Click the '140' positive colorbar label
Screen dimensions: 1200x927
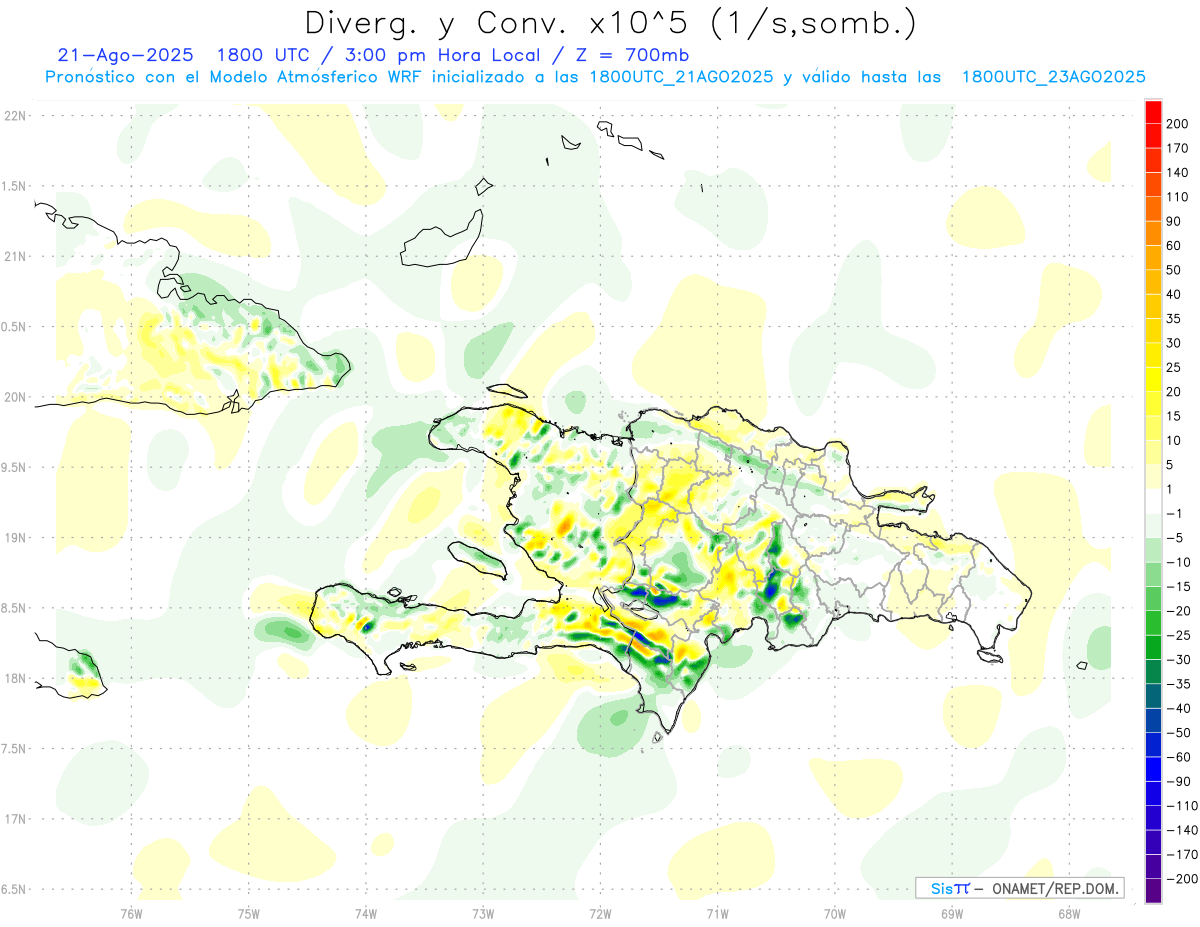pos(1178,173)
